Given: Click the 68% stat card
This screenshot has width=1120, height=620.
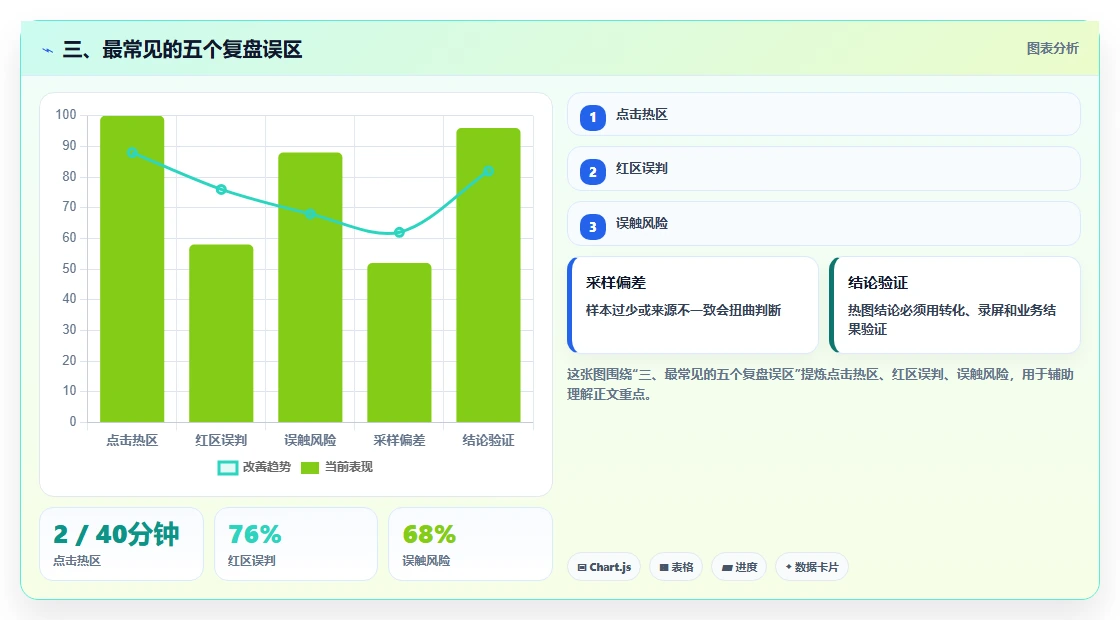Looking at the screenshot, I should [471, 544].
